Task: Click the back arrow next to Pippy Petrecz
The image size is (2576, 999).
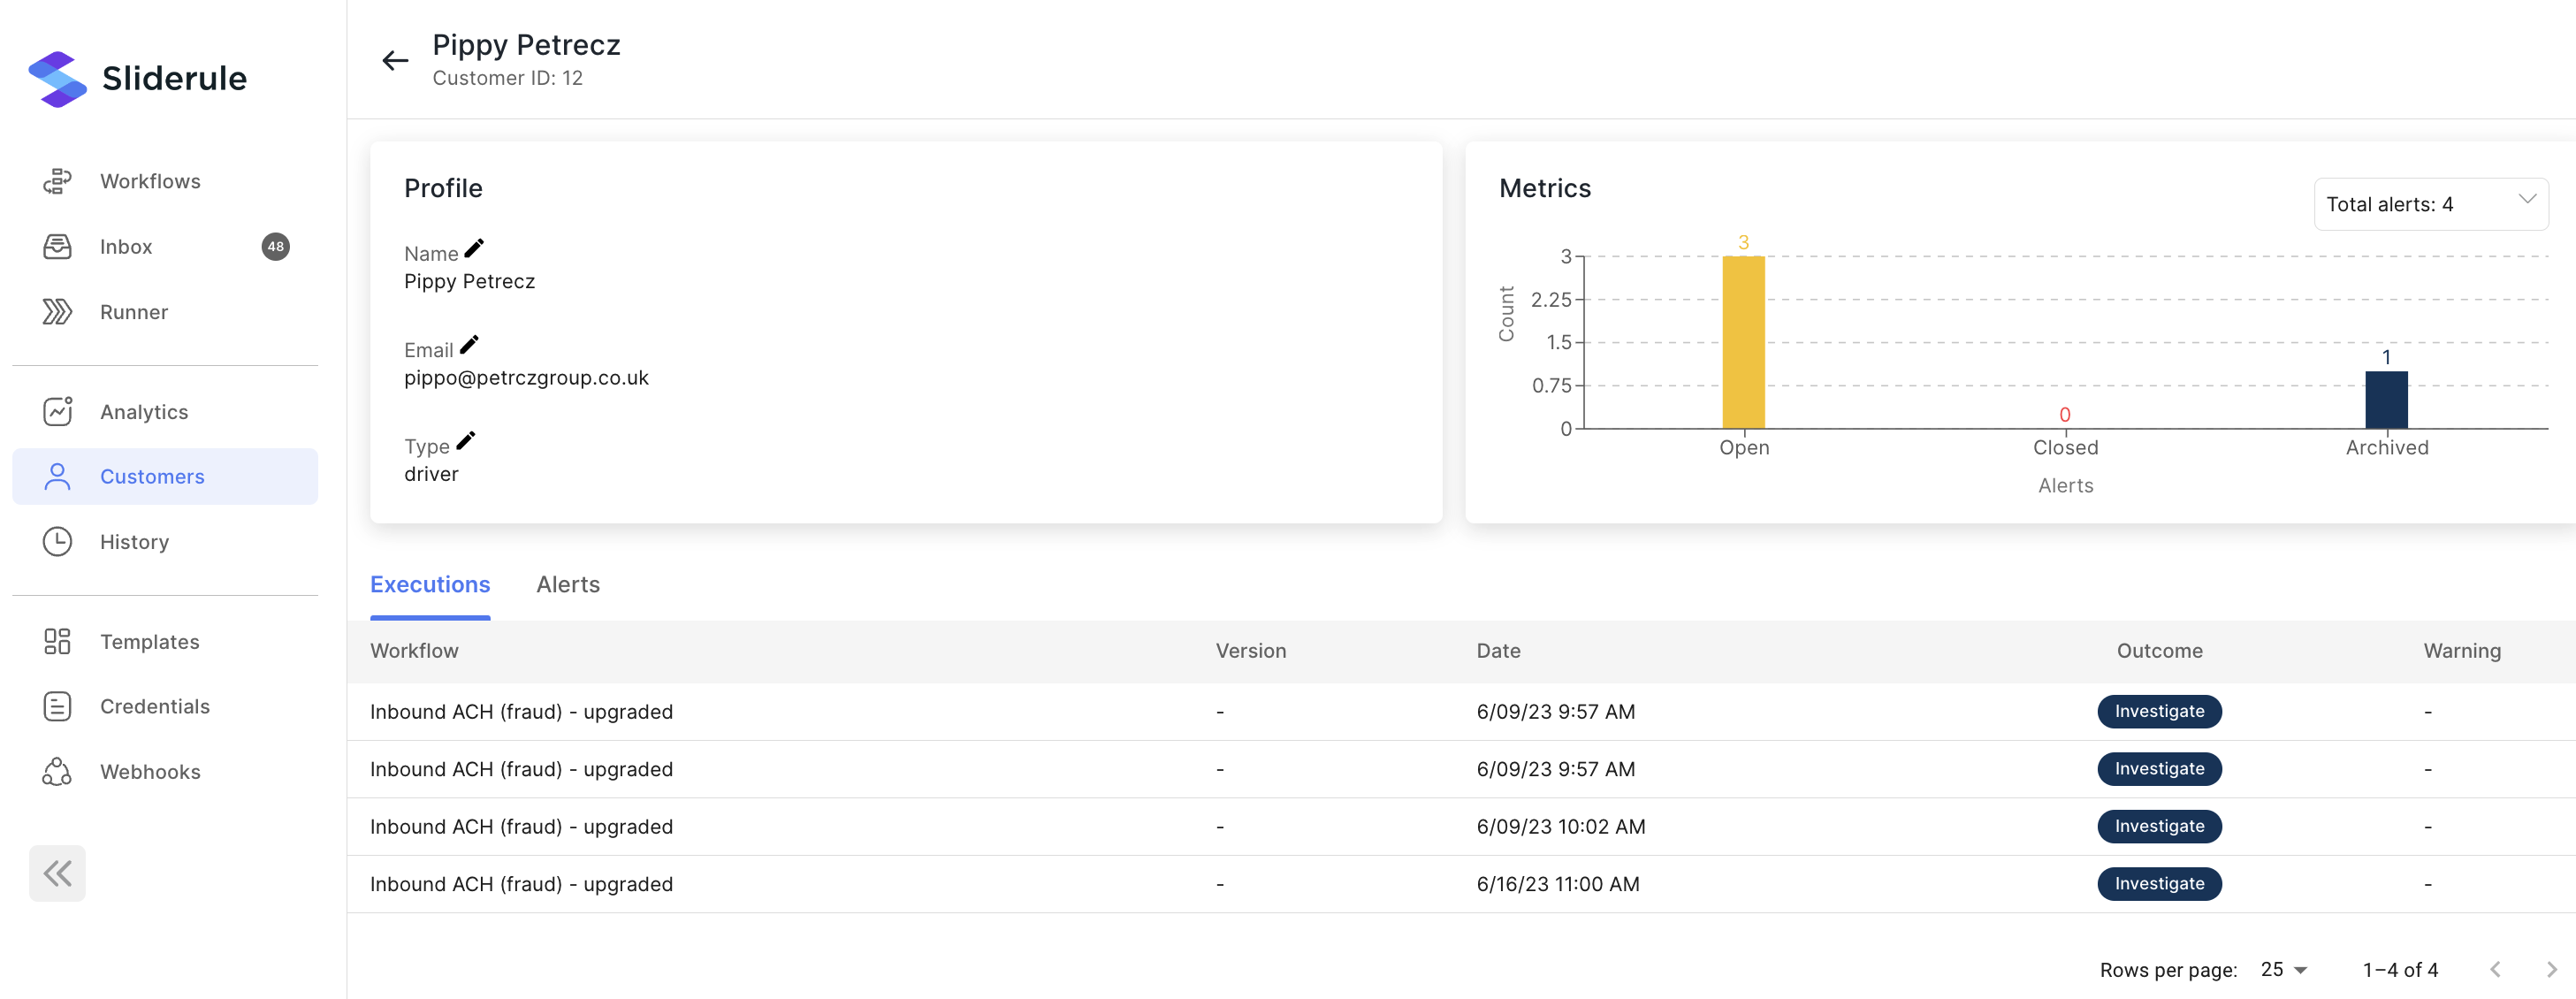Action: [x=395, y=61]
